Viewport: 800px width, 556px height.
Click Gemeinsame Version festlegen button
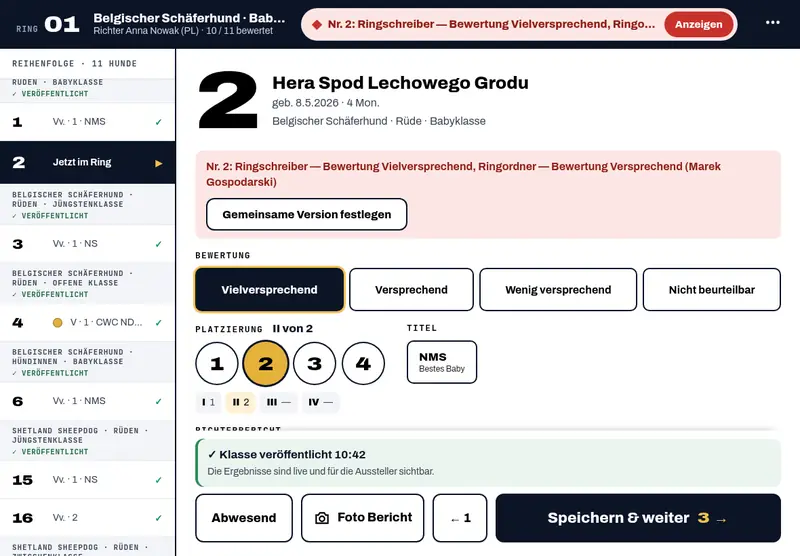307,214
